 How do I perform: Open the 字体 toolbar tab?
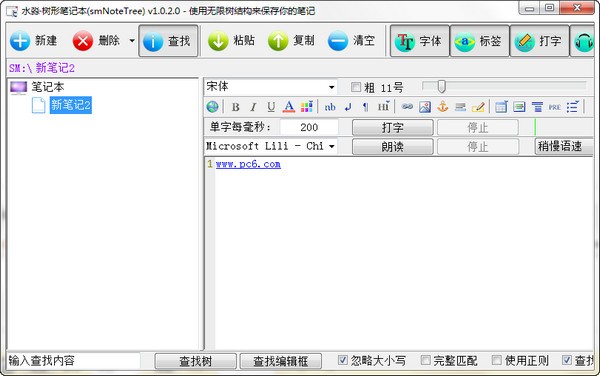click(419, 41)
